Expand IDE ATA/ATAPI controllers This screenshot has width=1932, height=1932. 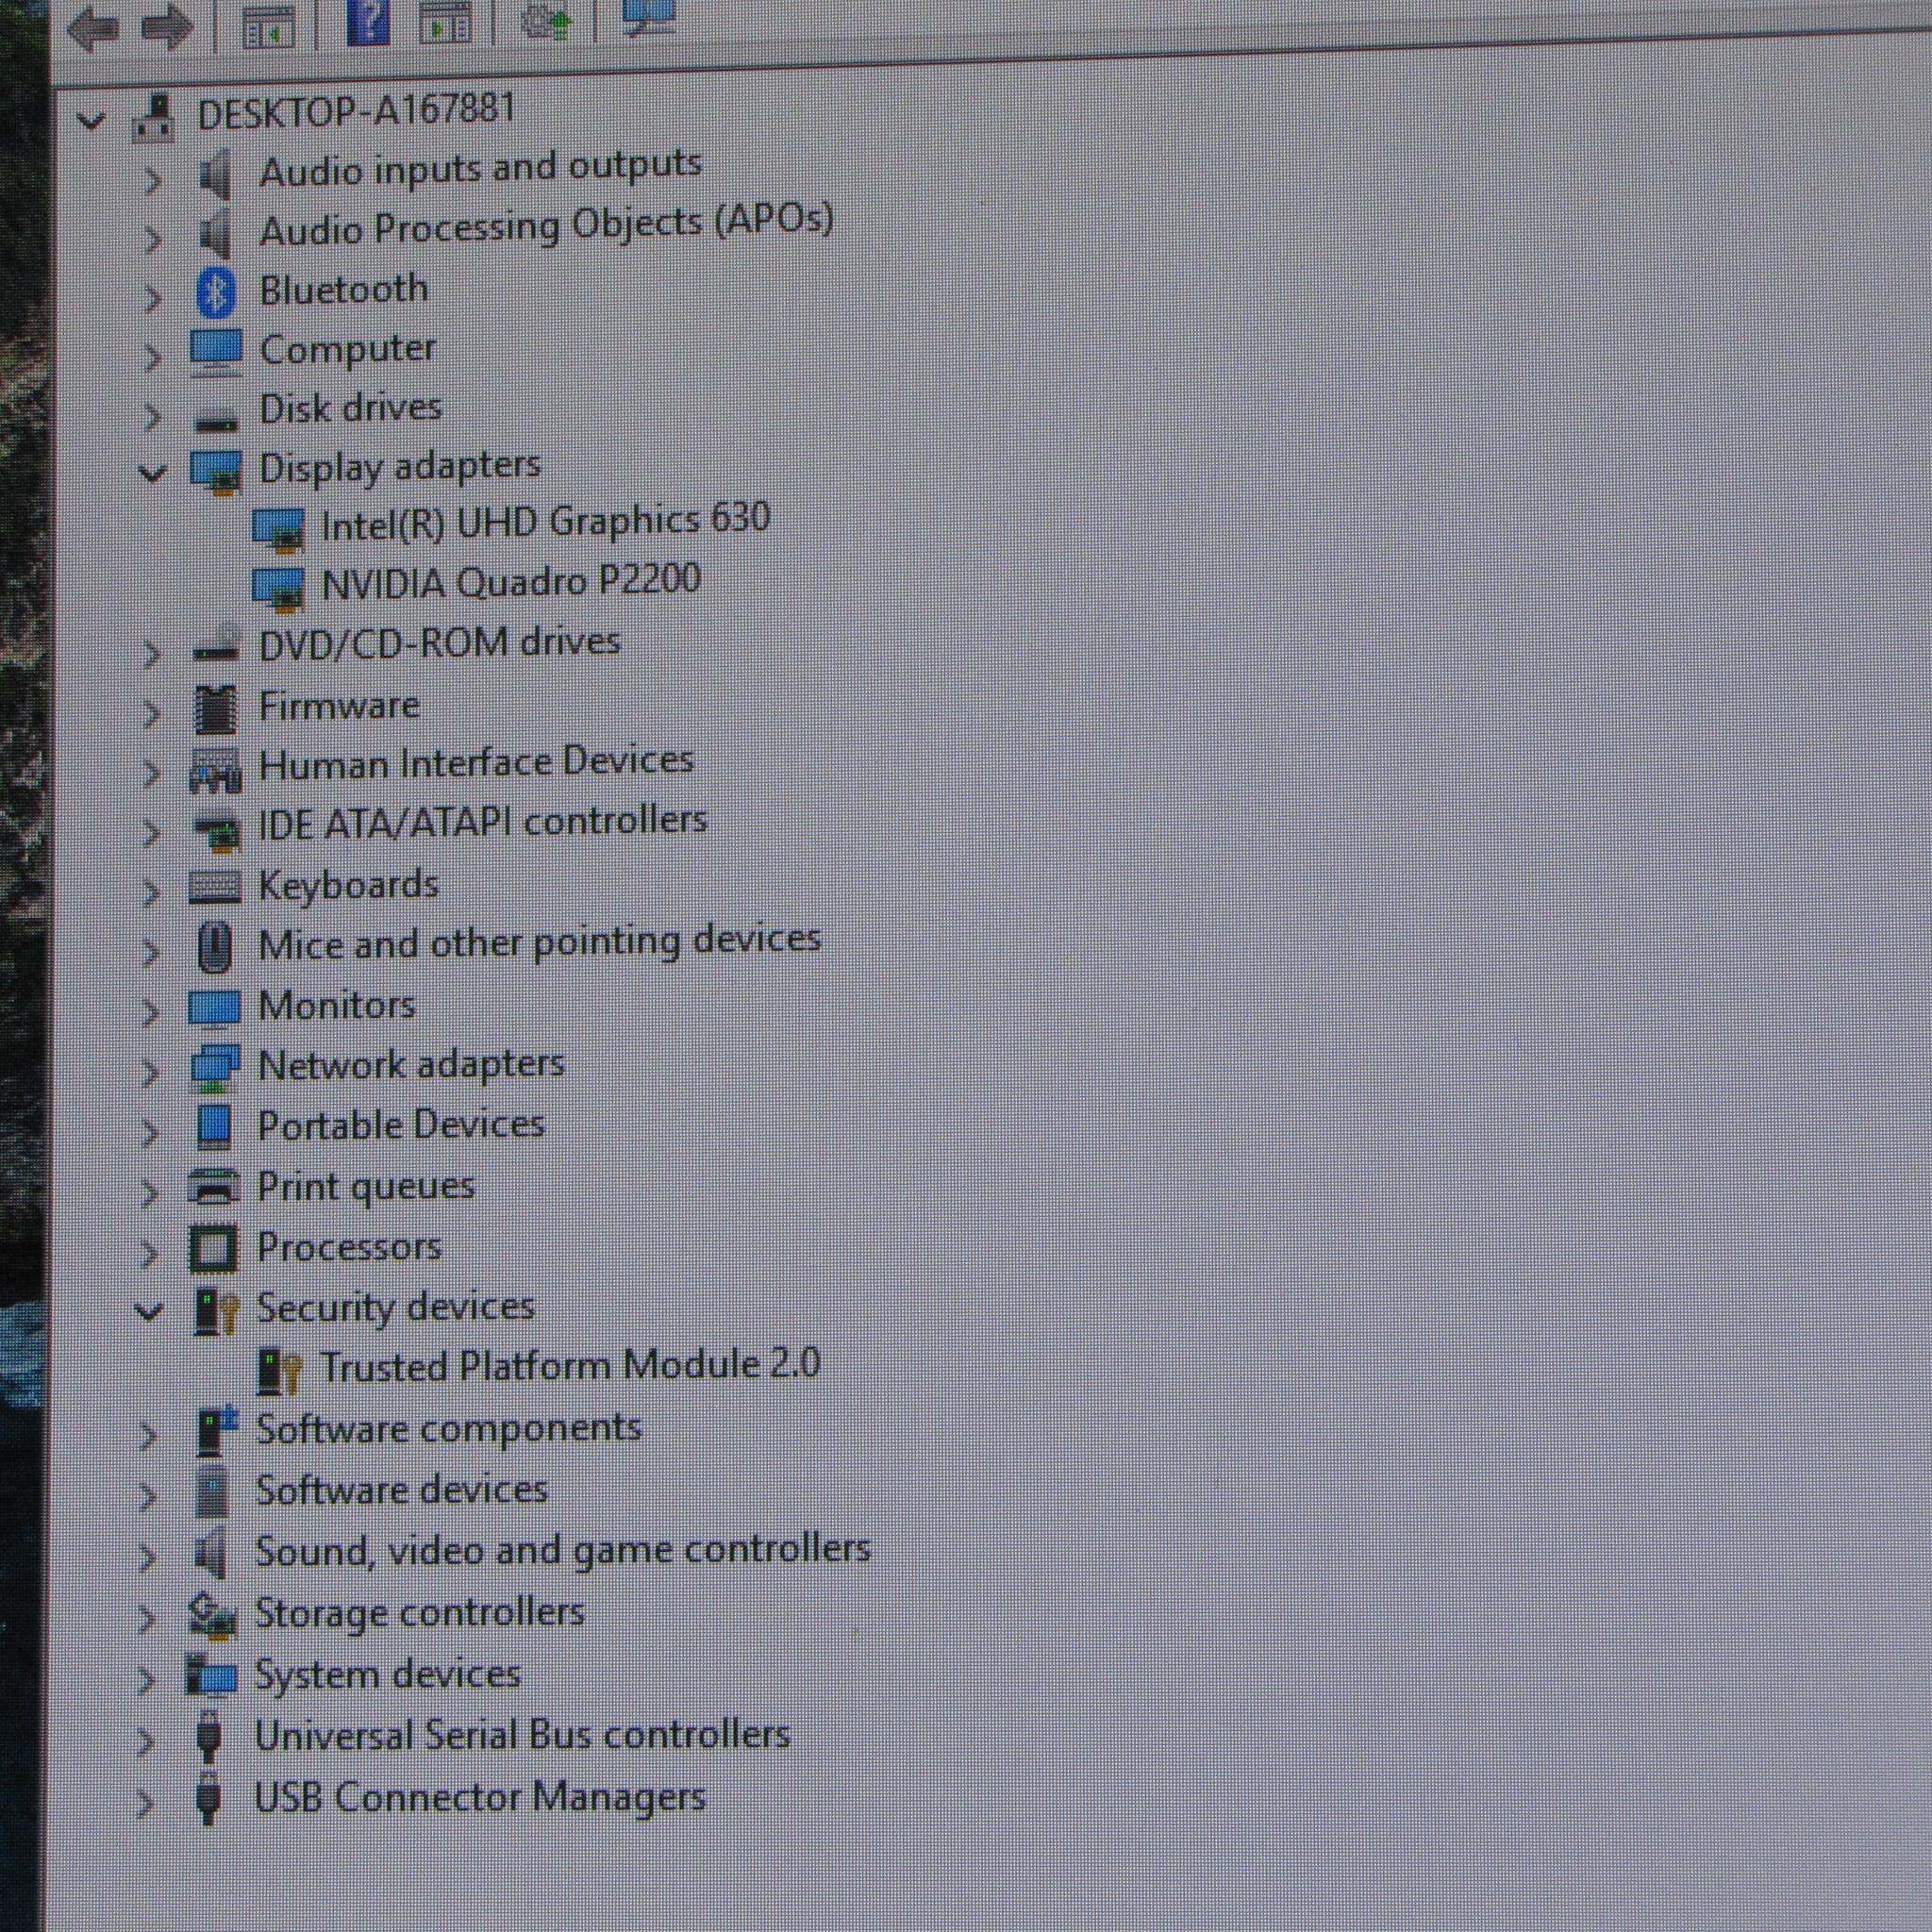click(150, 832)
